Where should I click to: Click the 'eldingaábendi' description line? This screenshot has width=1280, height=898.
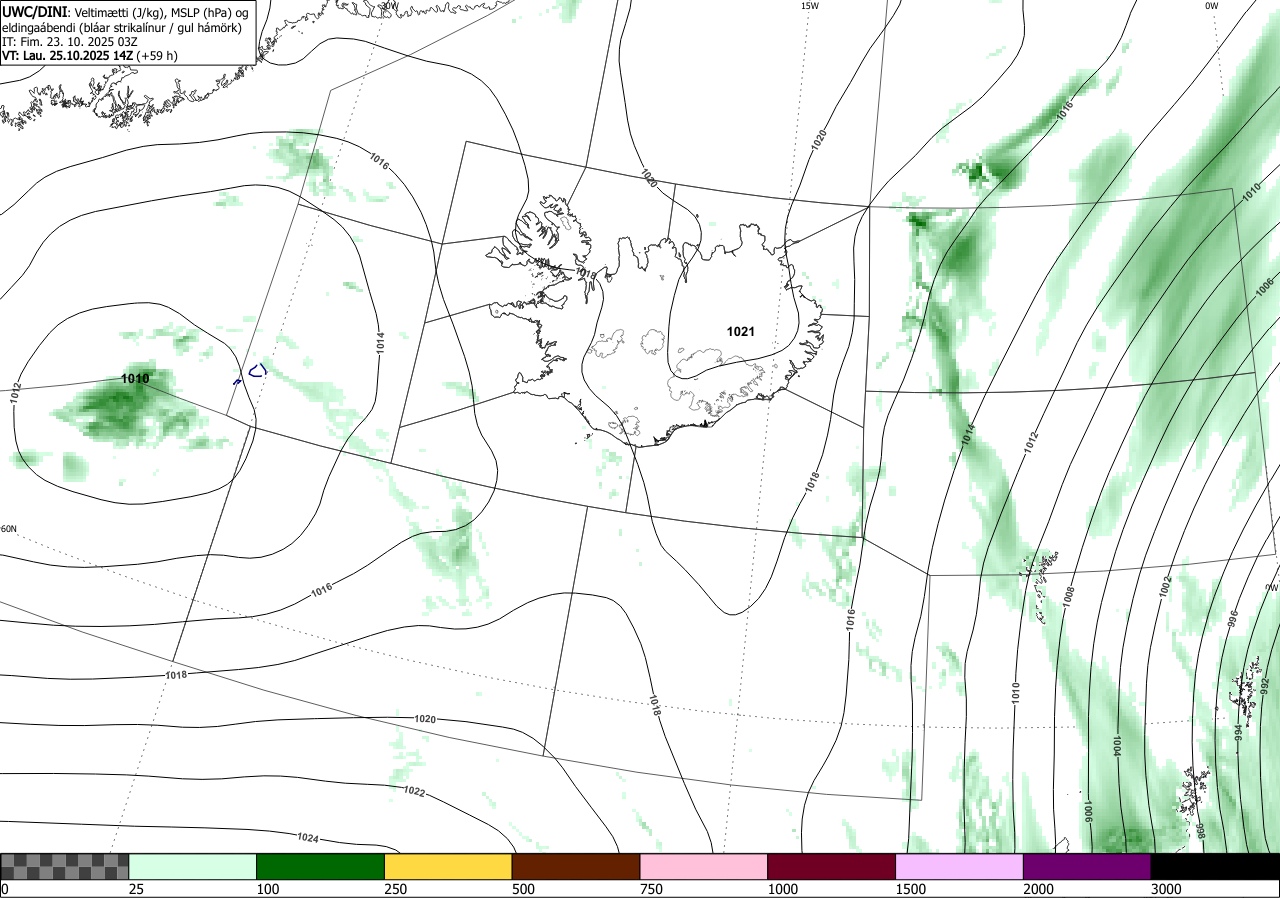[122, 27]
